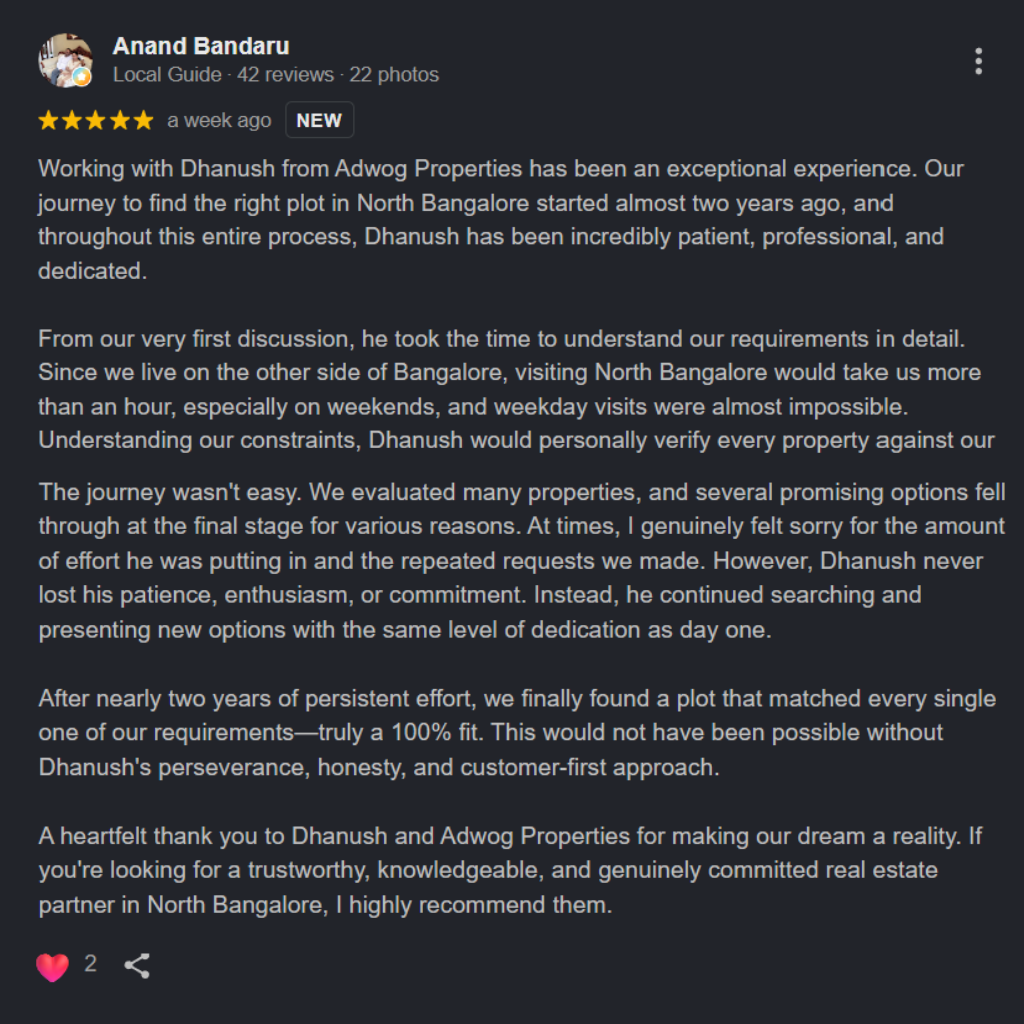Select the third star in the rating

coord(96,120)
